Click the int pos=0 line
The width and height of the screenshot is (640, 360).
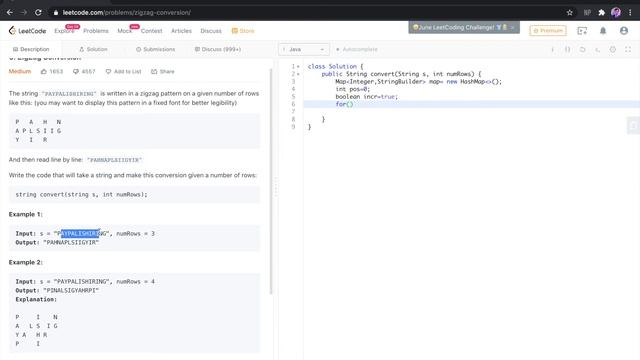coord(353,89)
